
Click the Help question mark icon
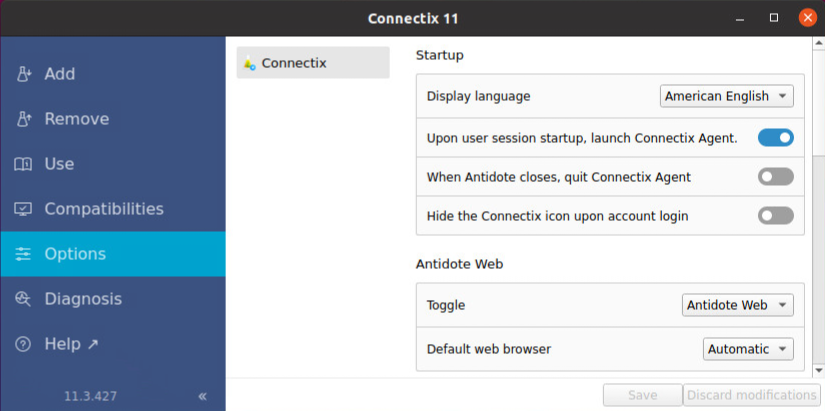pyautogui.click(x=24, y=344)
